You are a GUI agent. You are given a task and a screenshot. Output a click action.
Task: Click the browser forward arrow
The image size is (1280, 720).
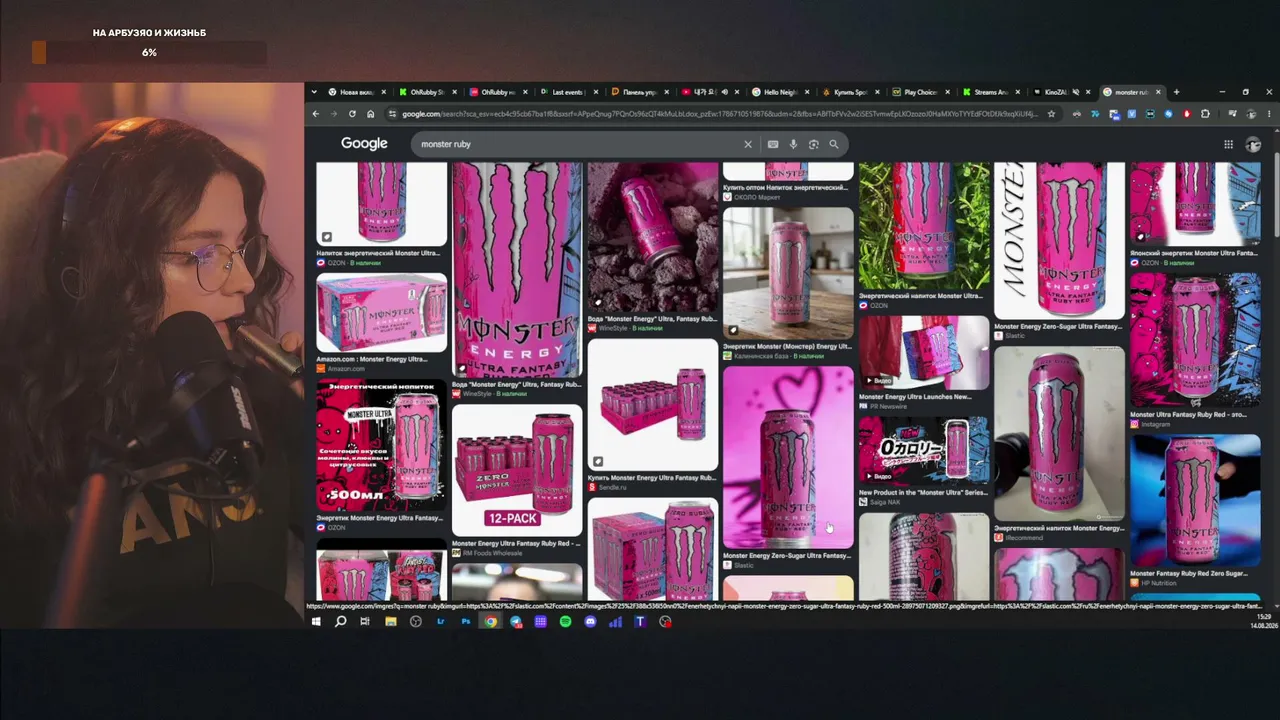pos(334,114)
